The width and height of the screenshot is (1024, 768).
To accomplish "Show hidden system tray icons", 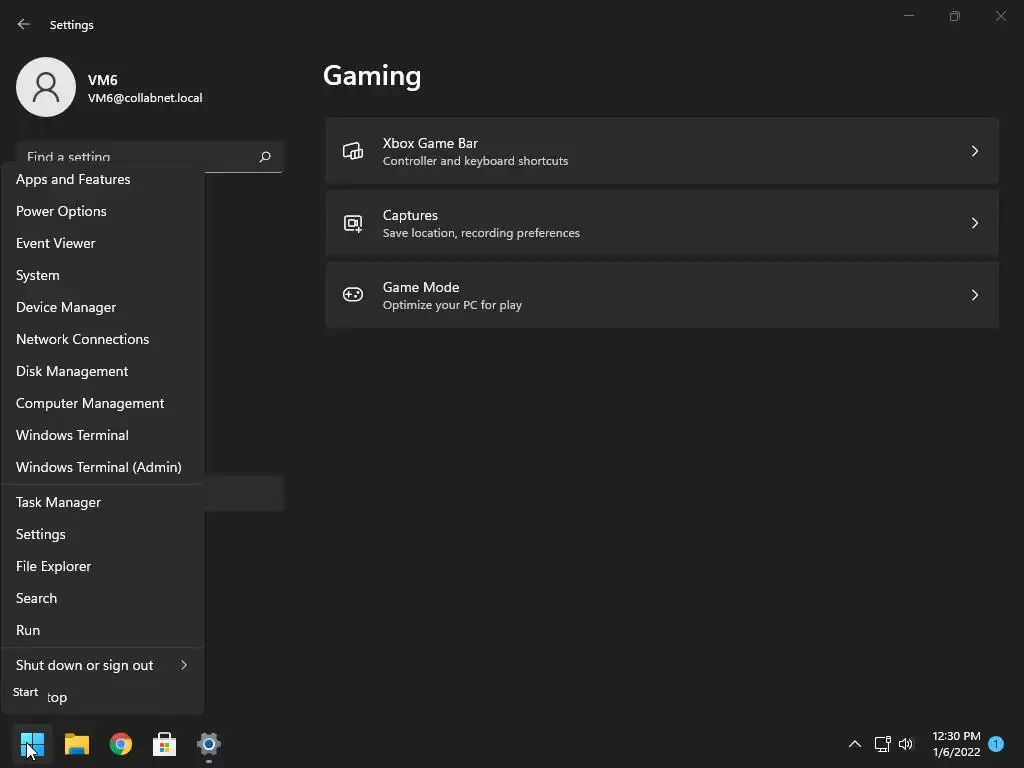I will pyautogui.click(x=854, y=744).
